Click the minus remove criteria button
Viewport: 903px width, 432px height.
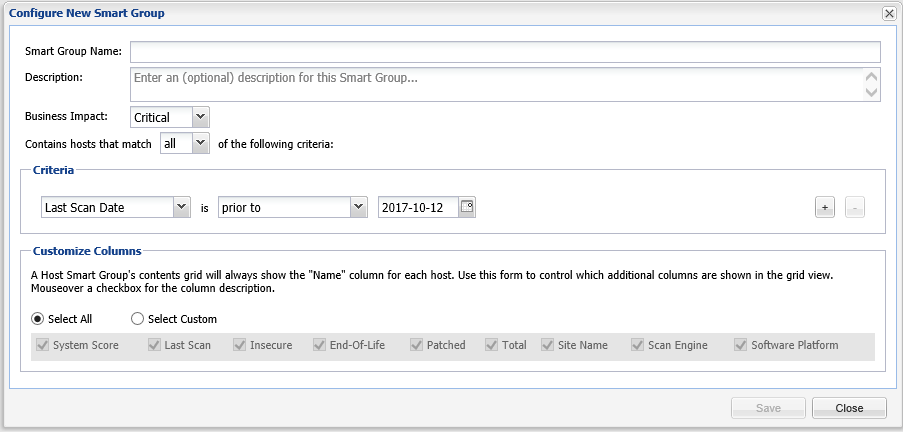pos(855,207)
